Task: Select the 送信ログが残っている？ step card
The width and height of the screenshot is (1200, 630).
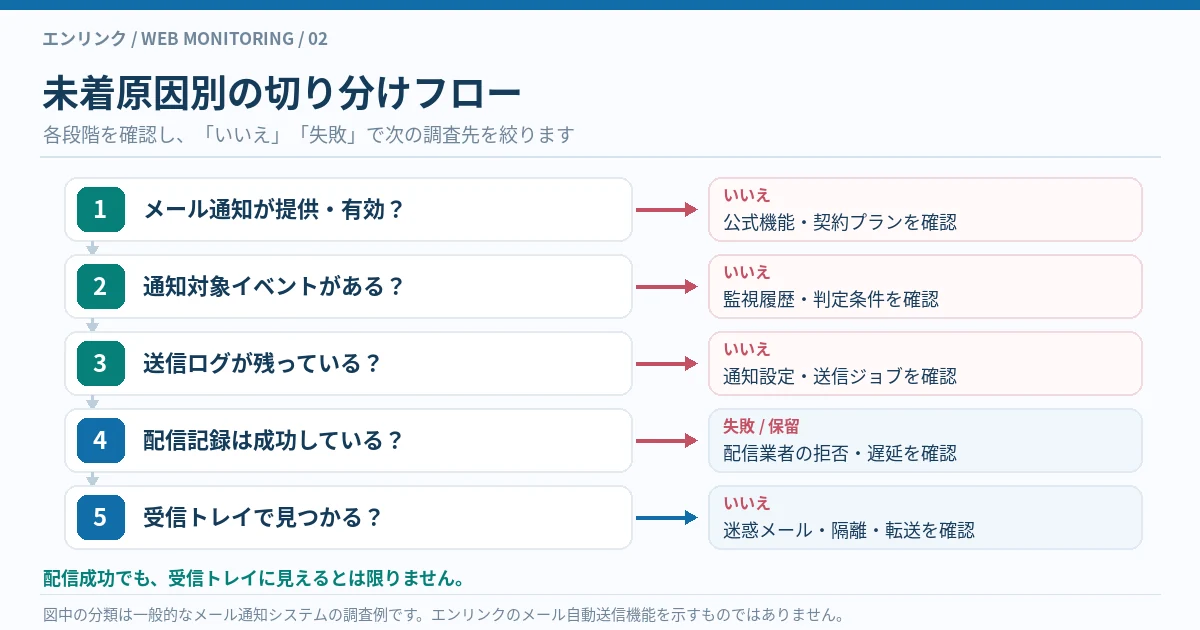Action: (349, 363)
